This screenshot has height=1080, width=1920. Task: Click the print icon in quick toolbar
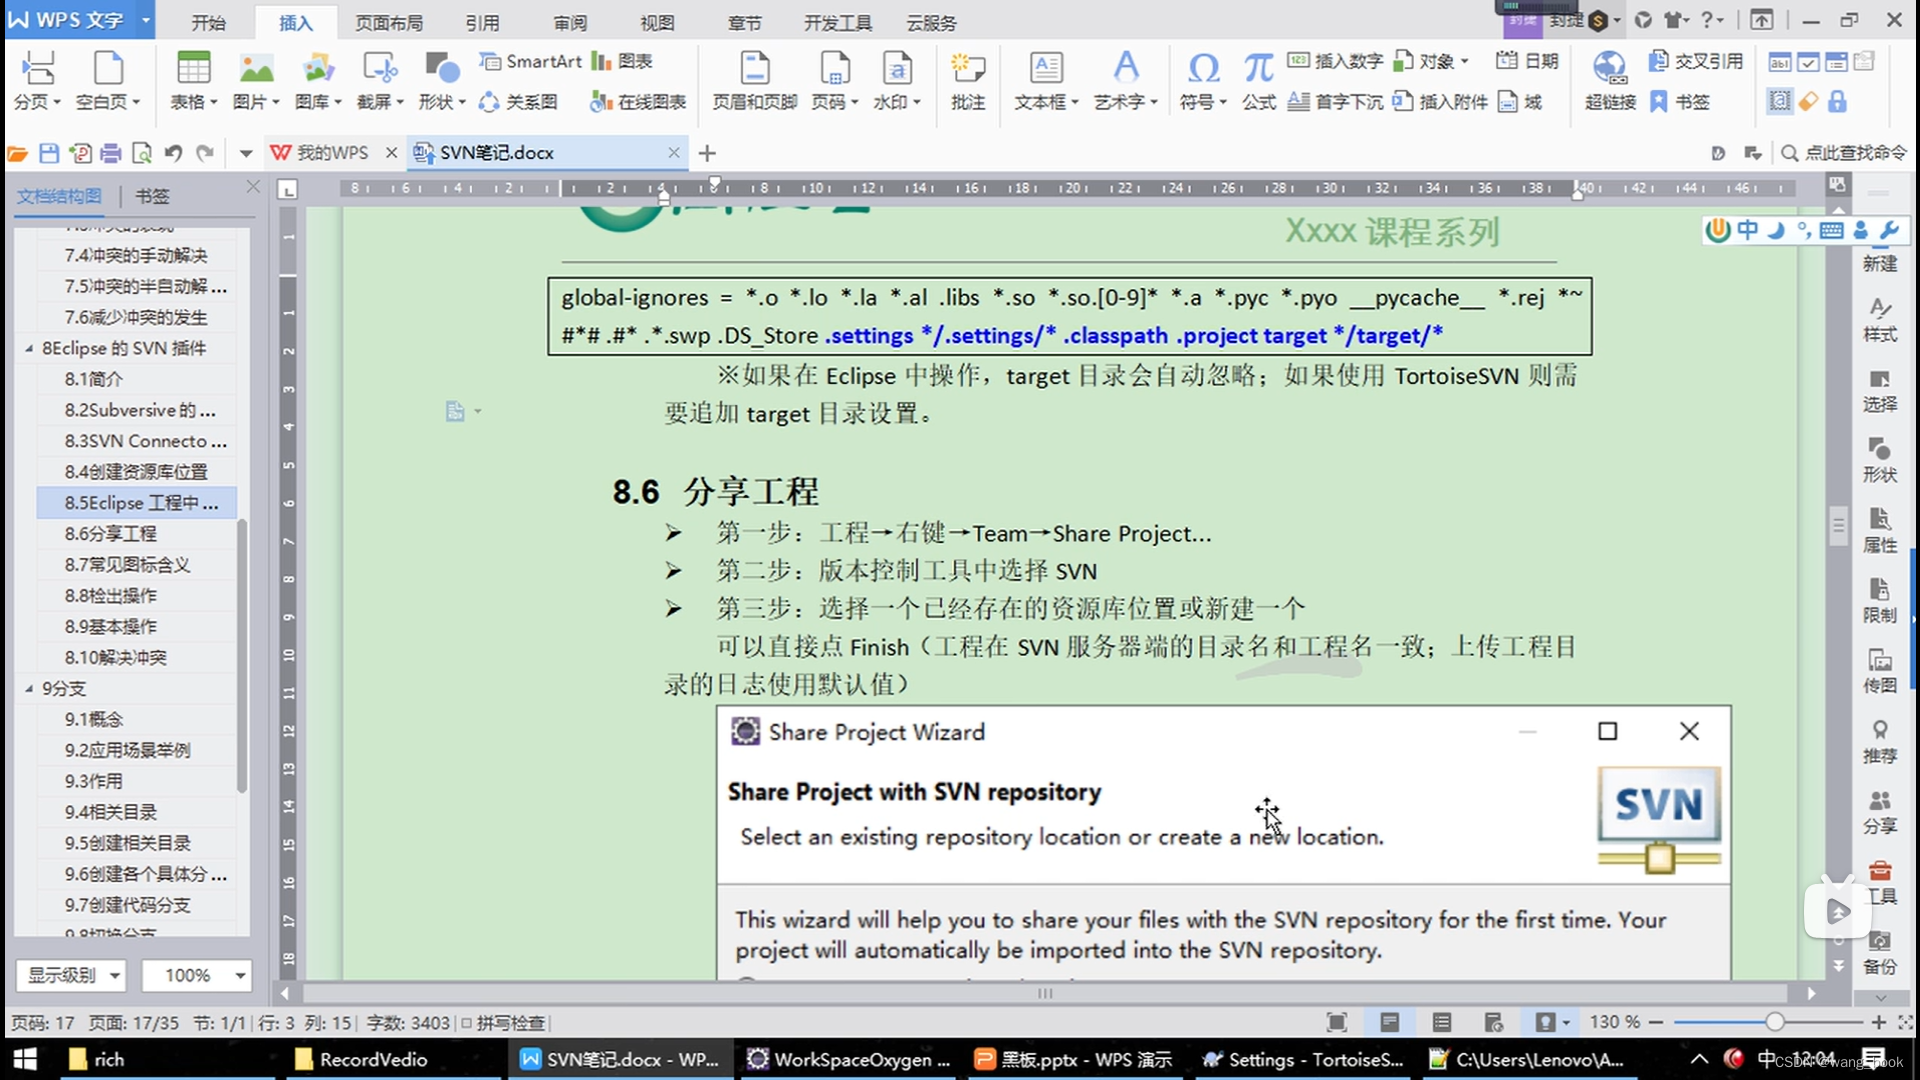click(111, 153)
